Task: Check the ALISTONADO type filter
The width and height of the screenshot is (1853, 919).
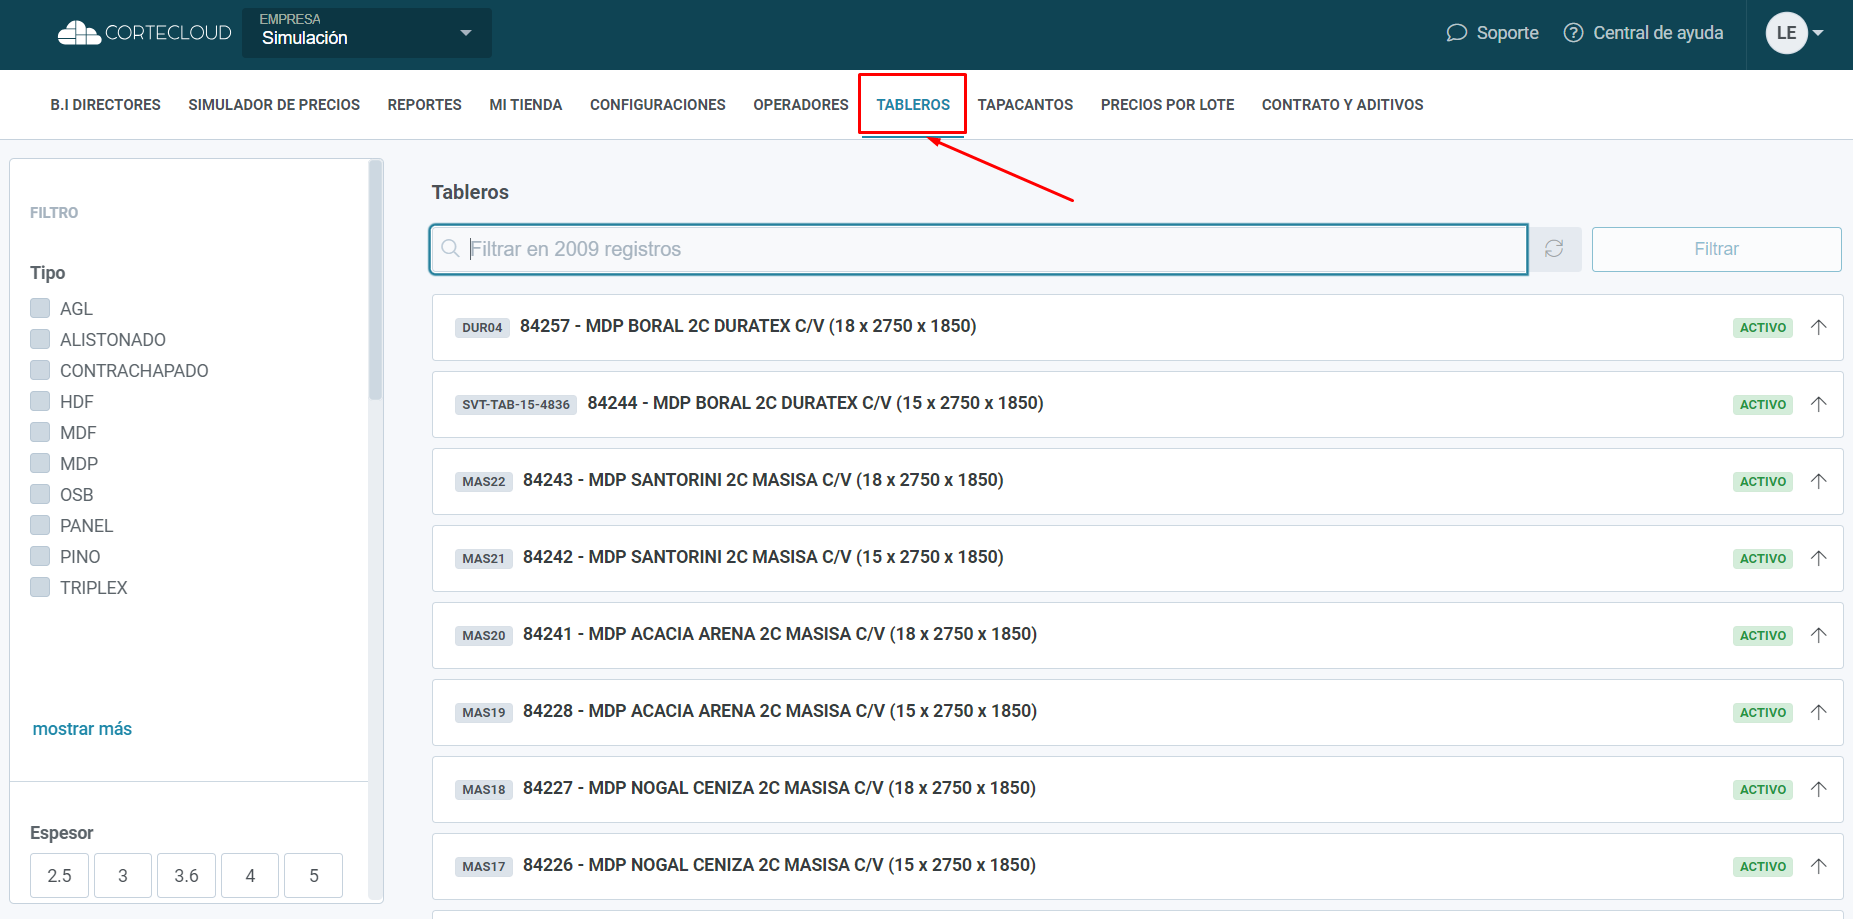Action: pos(40,339)
